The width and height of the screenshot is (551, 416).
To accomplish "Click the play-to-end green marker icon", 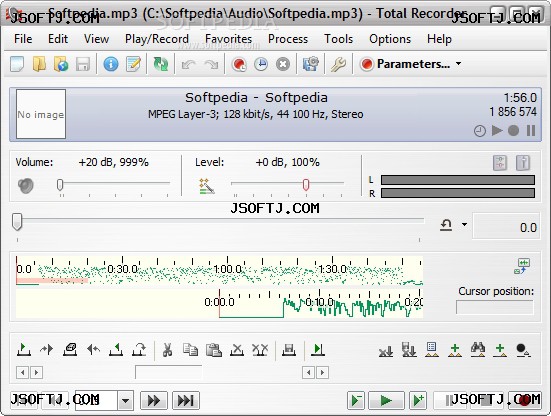I will click(318, 350).
